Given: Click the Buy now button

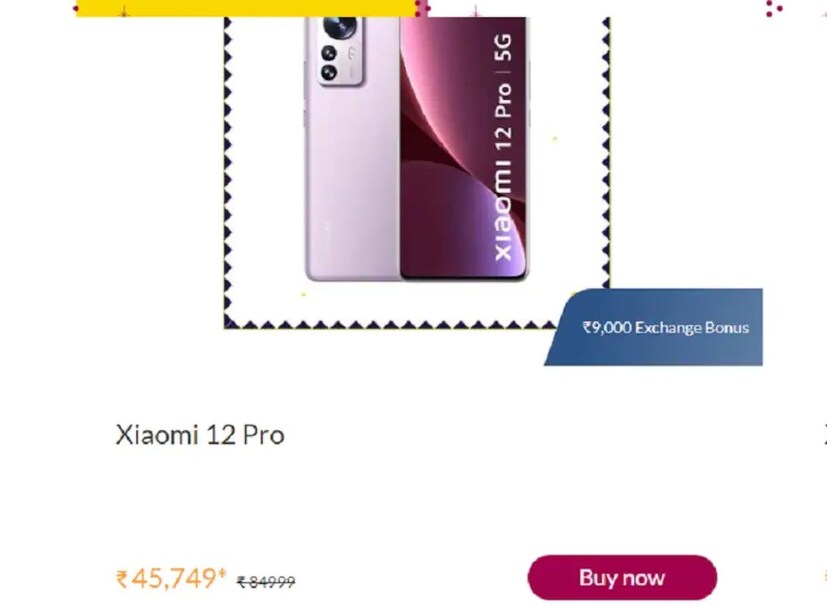Looking at the screenshot, I should tap(622, 578).
